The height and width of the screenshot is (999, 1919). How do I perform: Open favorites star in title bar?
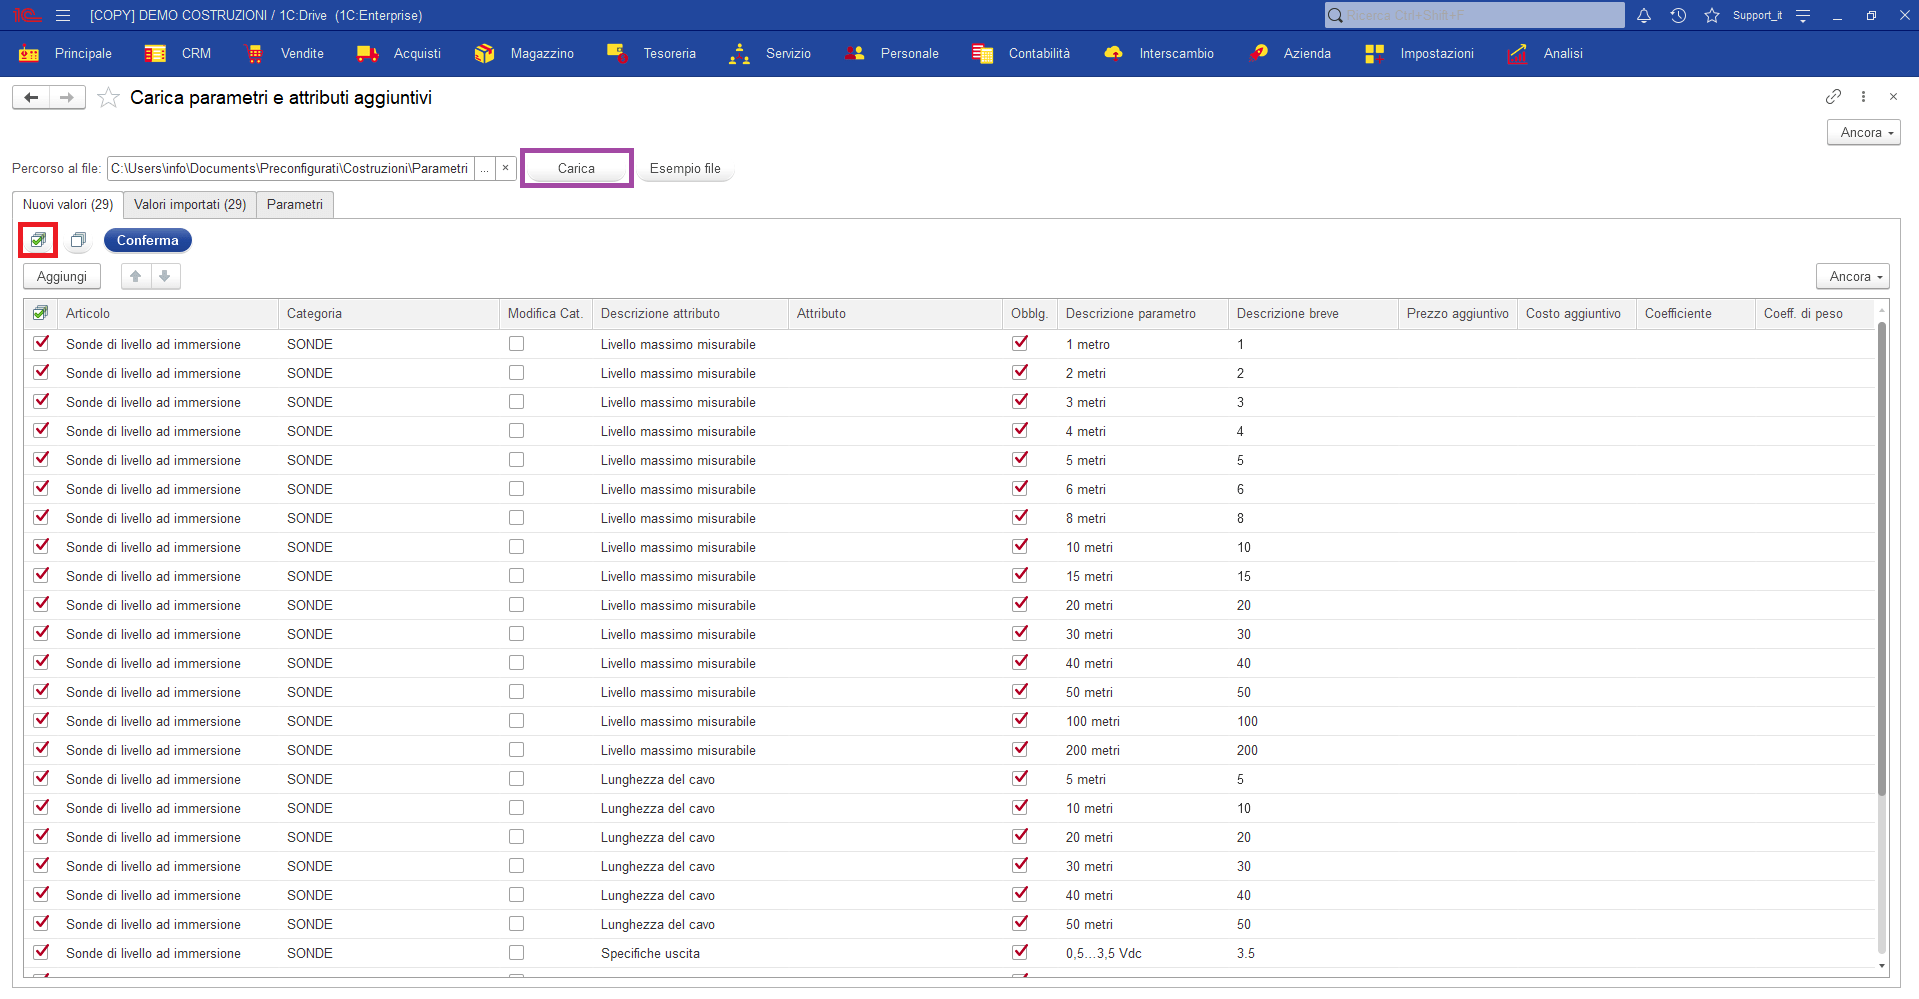point(1712,15)
